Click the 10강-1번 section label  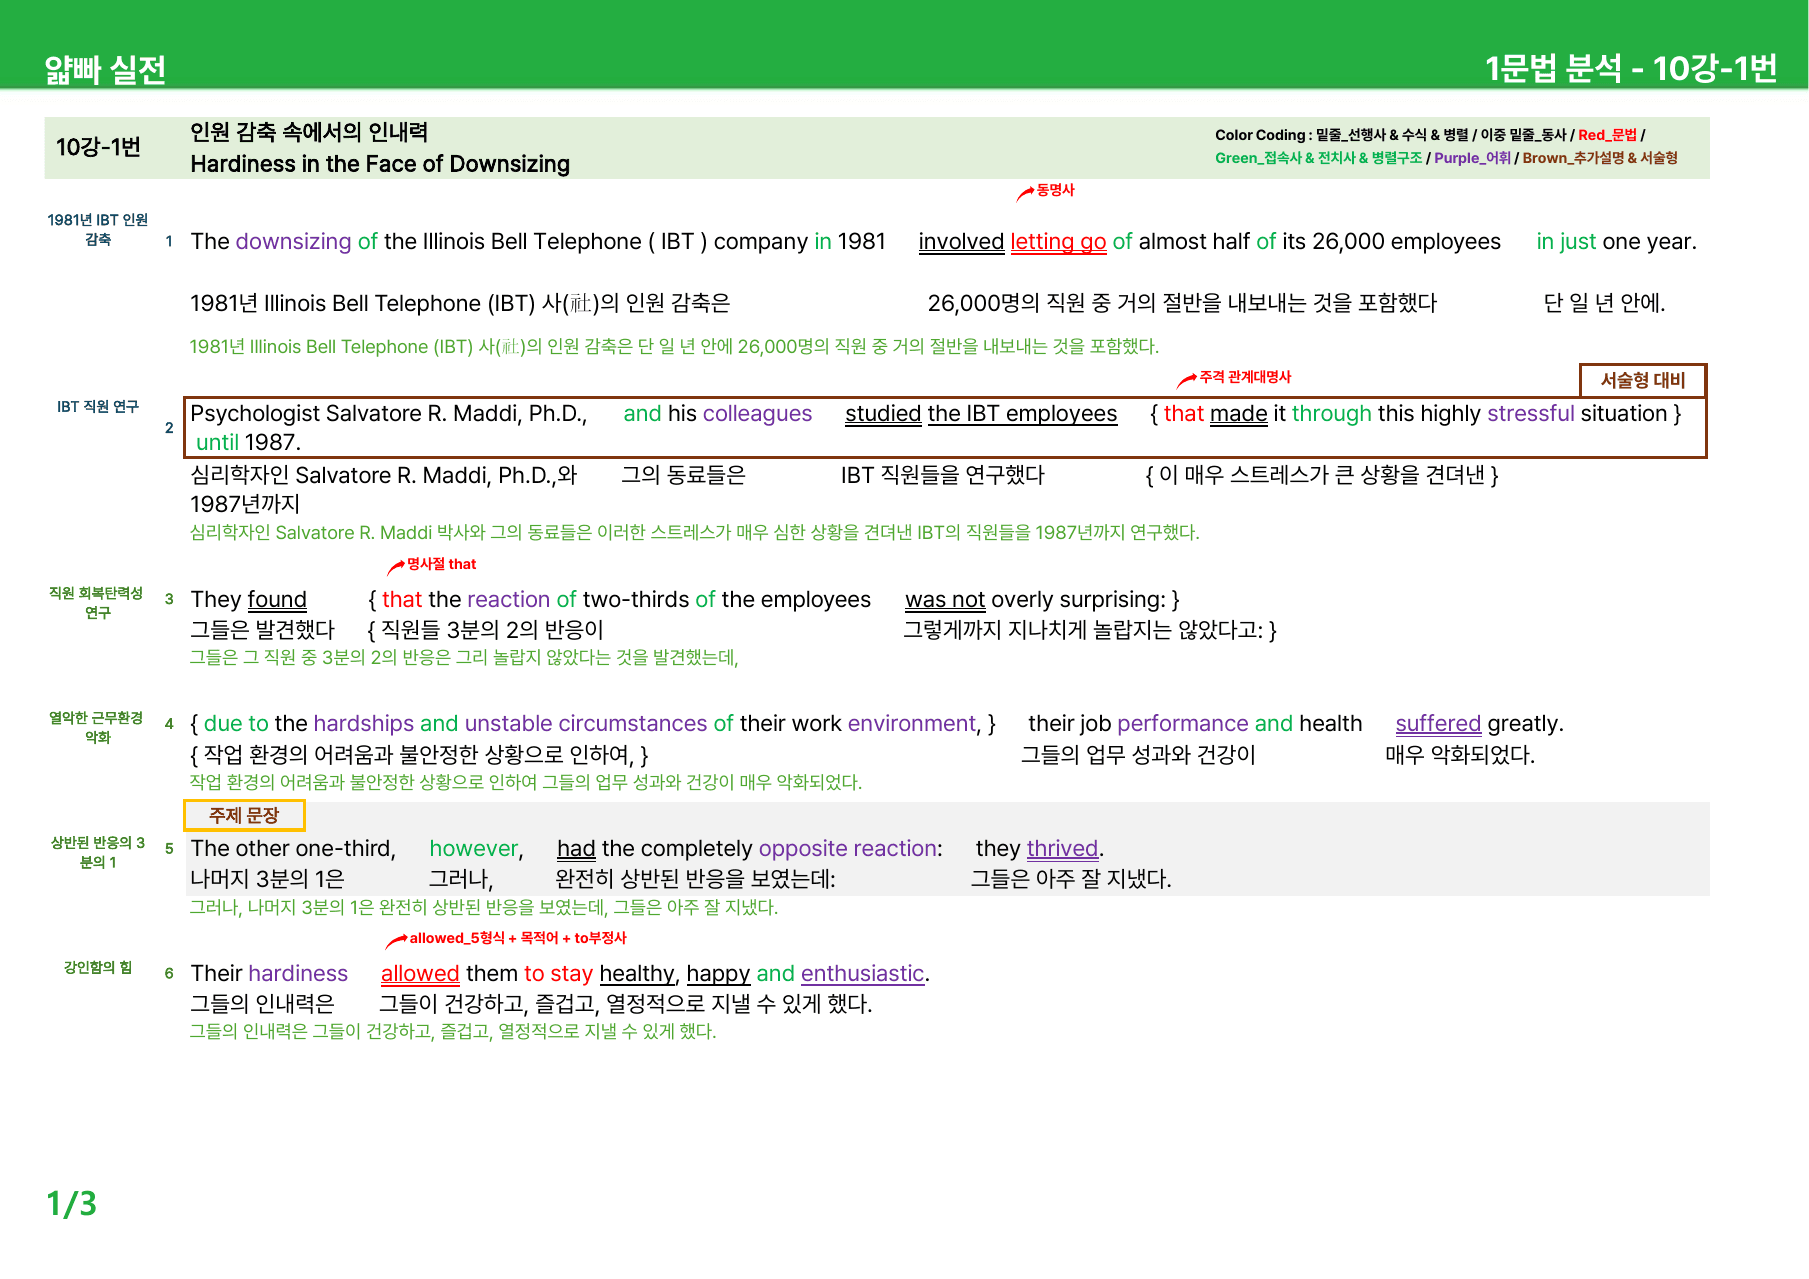98,147
